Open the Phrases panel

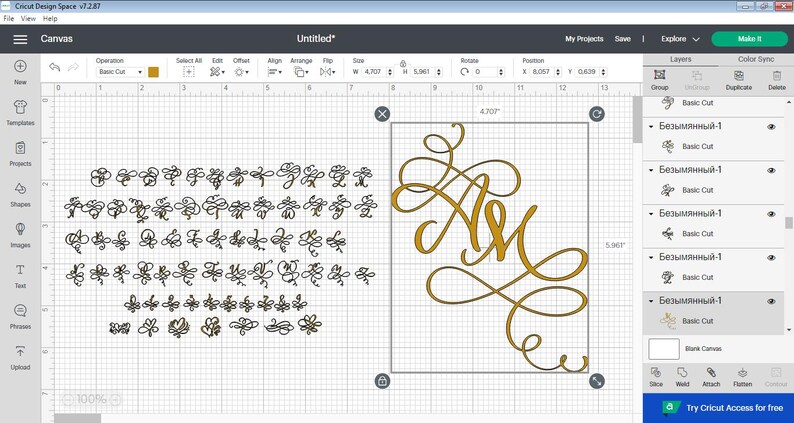point(20,316)
